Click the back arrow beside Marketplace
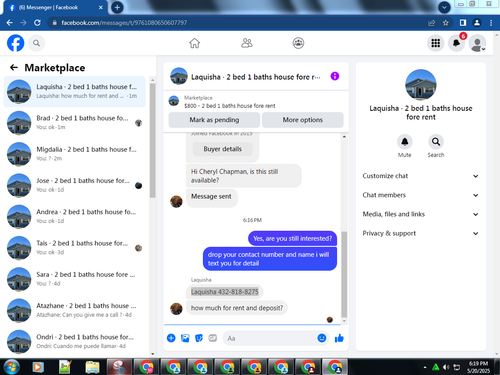500x375 pixels. (14, 68)
